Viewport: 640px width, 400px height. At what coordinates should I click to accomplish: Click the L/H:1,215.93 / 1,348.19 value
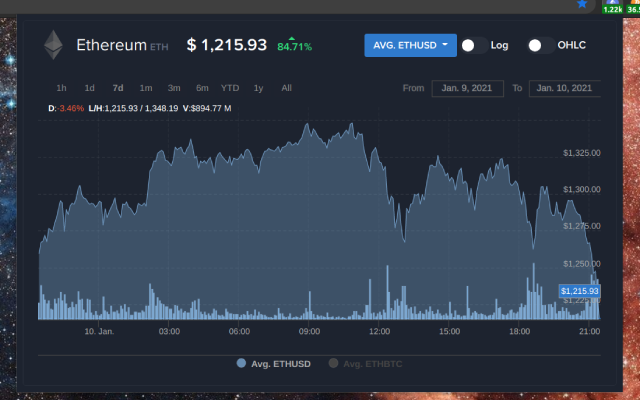coord(133,109)
